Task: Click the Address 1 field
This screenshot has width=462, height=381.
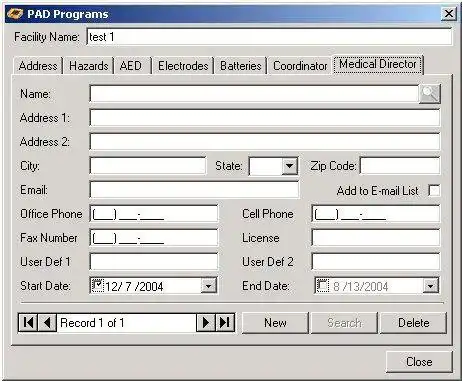Action: 265,118
